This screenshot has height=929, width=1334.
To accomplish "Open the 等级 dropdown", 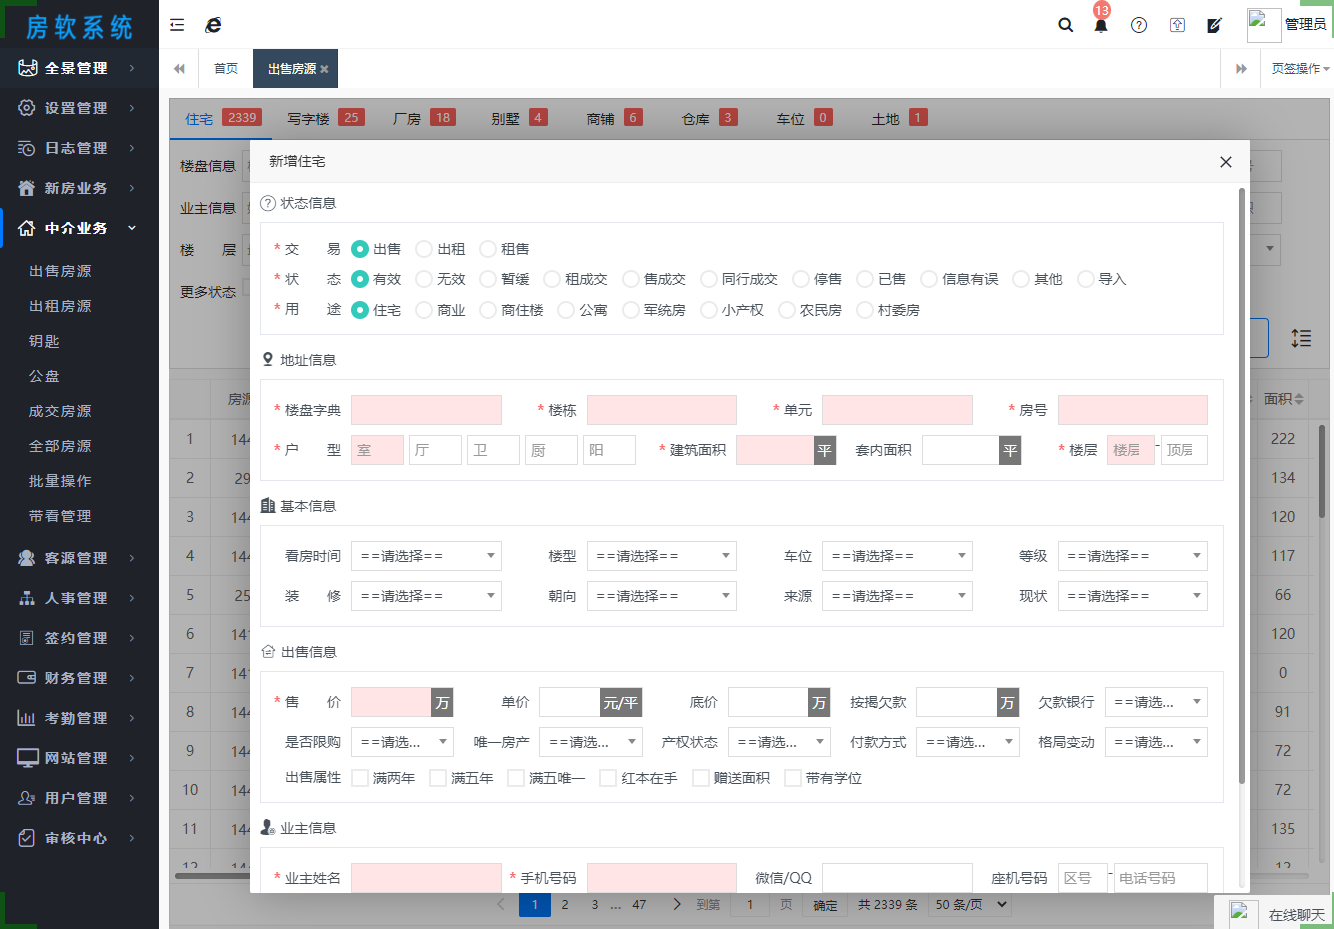I will (1133, 556).
